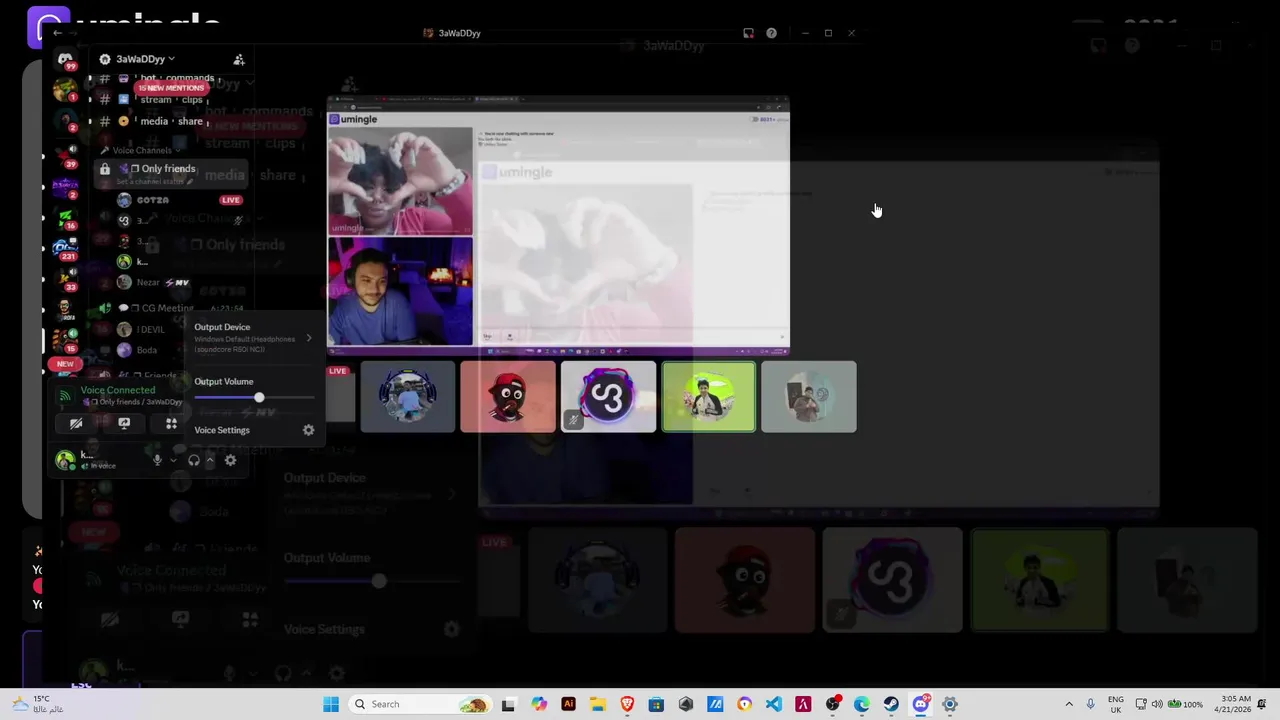This screenshot has height=720, width=1280.
Task: Click the green highlighted participant tile
Action: tap(708, 397)
